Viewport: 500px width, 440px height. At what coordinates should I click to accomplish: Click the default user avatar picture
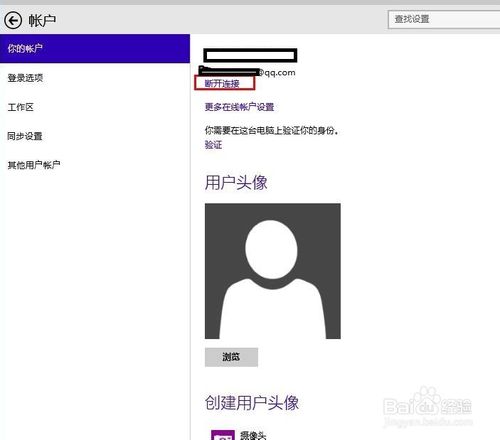point(273,271)
